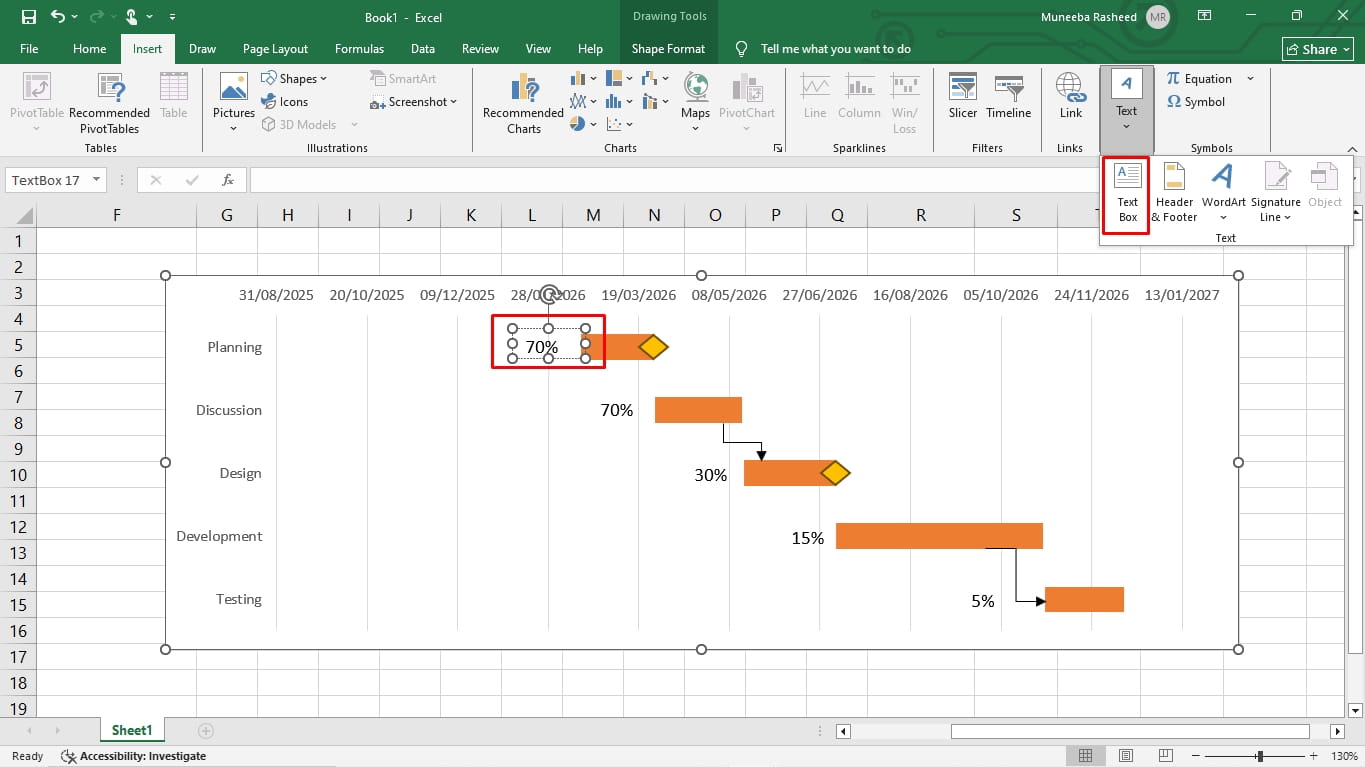The width and height of the screenshot is (1365, 767).
Task: Click the SmartArt option
Action: pyautogui.click(x=403, y=78)
